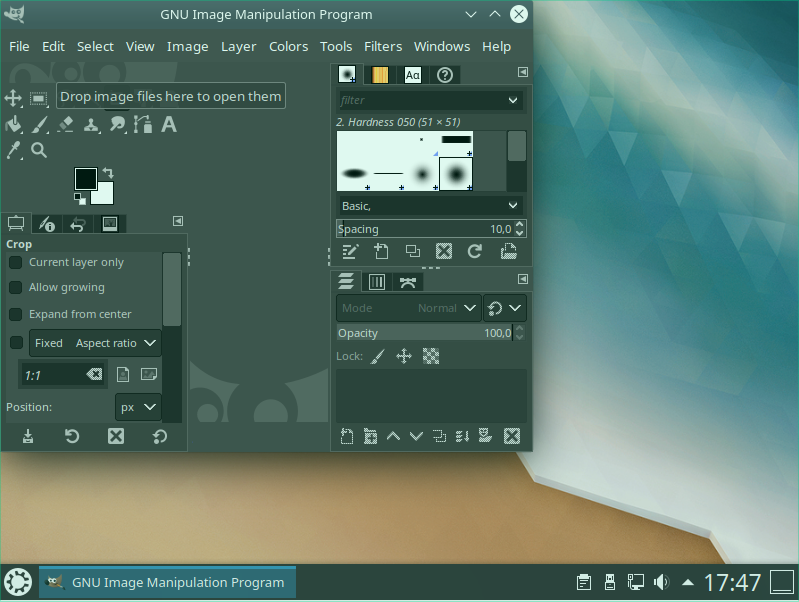The width and height of the screenshot is (799, 602).
Task: Open the Position unit px dropdown
Action: point(138,407)
